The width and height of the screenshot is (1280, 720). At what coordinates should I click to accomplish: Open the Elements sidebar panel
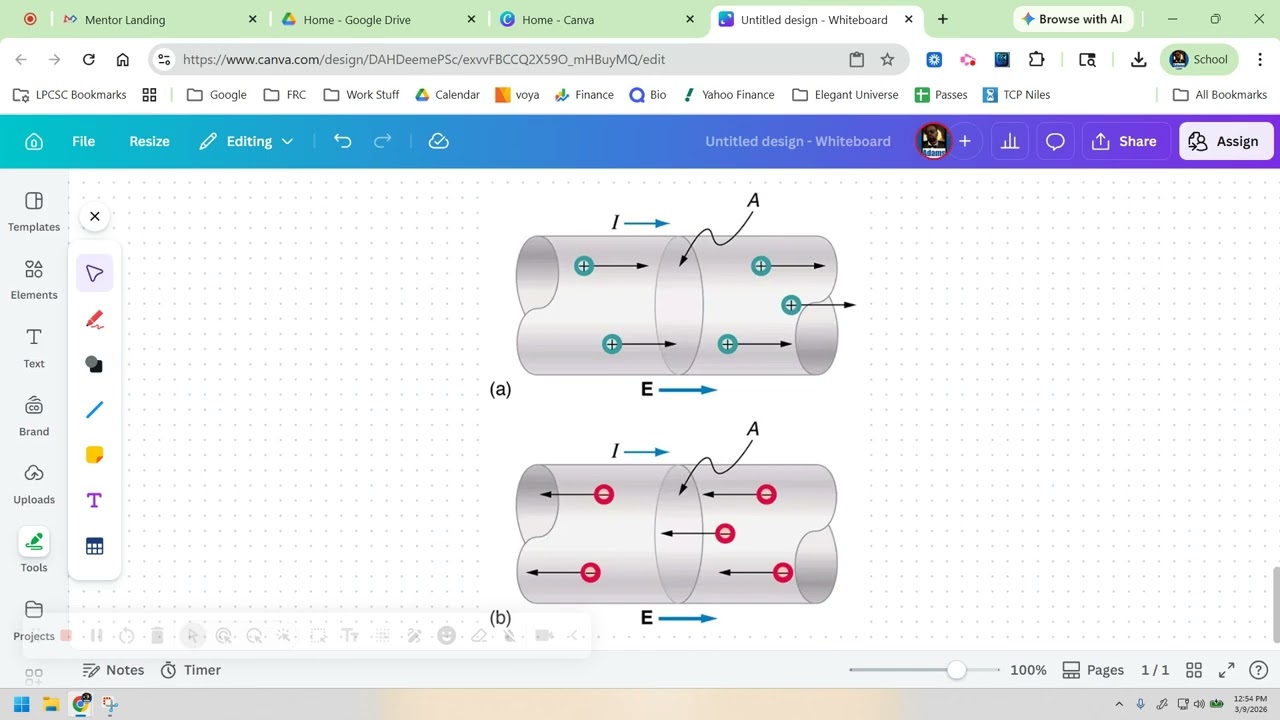click(x=34, y=280)
